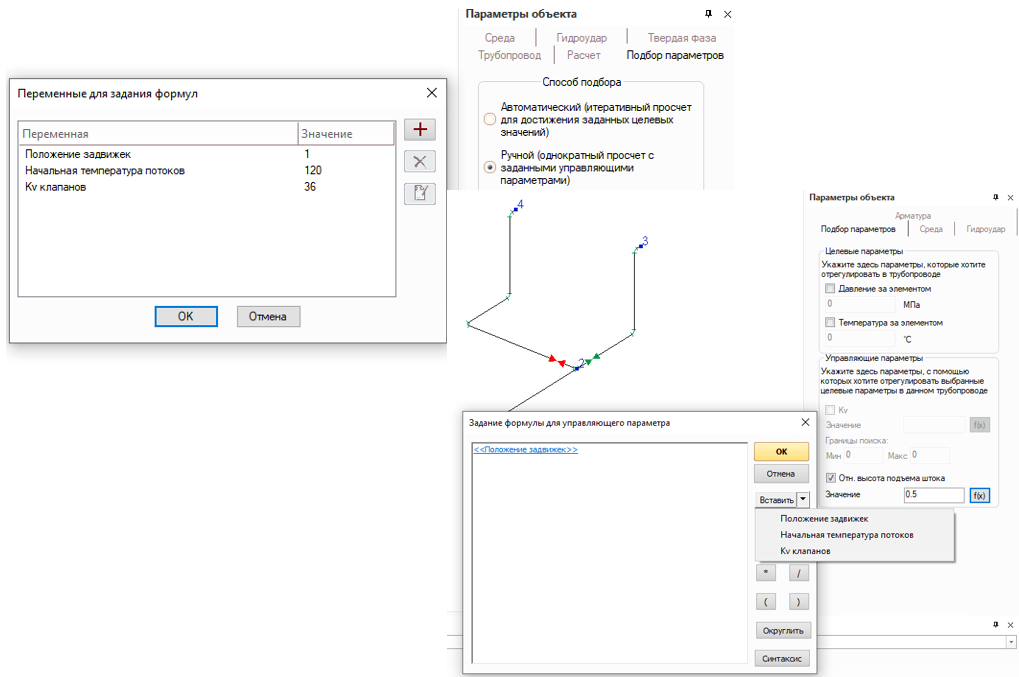Click the Значение field containing 0.5
The image size is (1019, 677).
coord(932,495)
